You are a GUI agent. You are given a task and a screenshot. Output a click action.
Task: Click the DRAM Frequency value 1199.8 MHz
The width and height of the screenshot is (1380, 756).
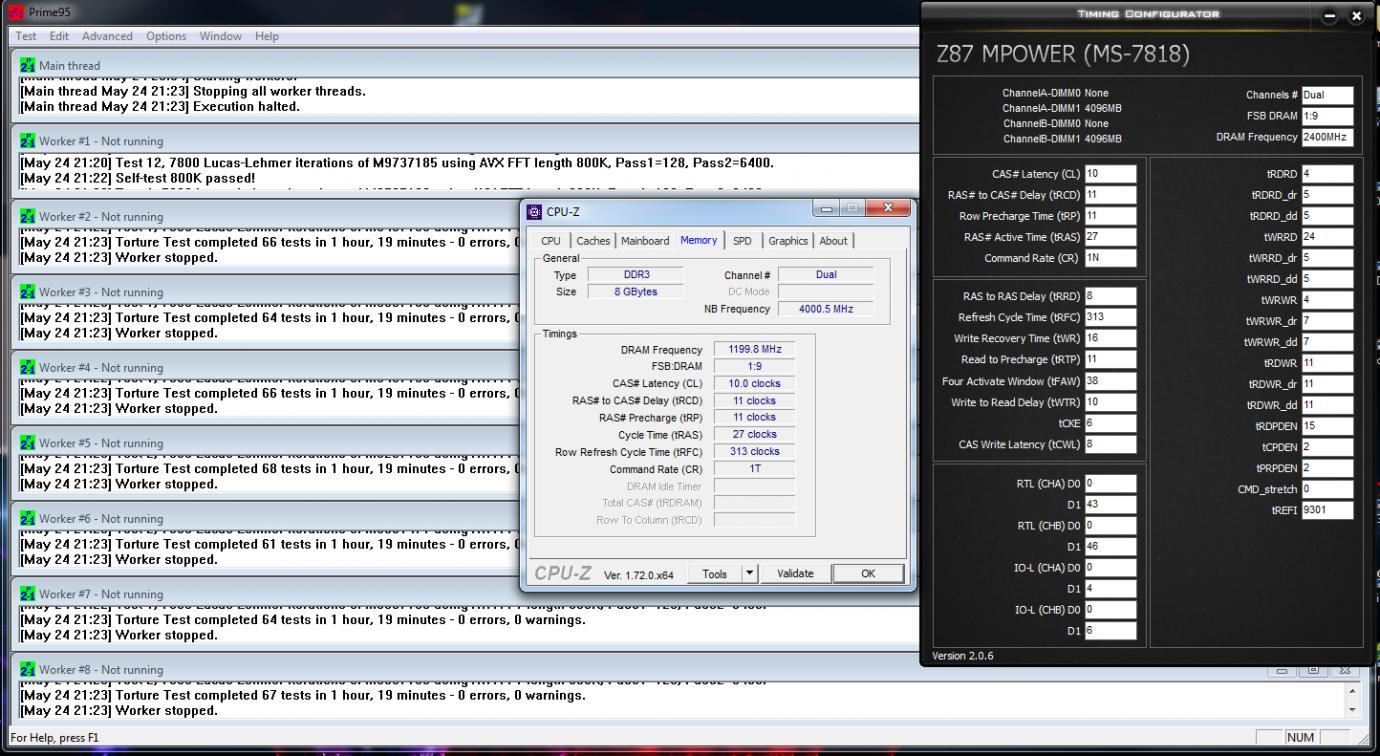coord(755,349)
